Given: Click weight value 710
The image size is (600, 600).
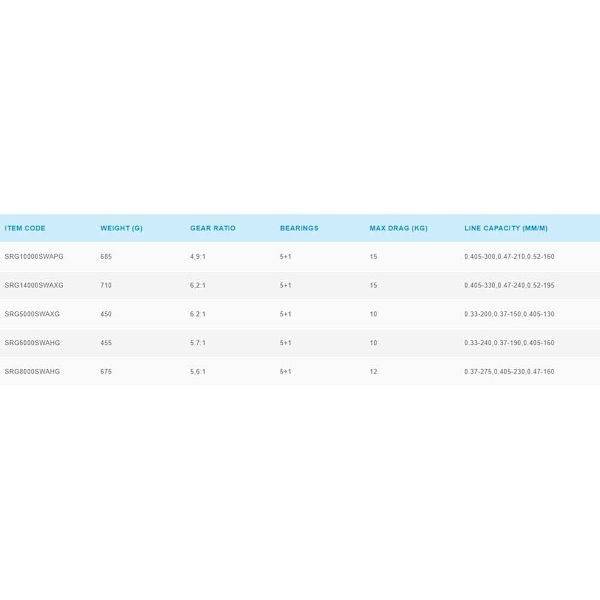Looking at the screenshot, I should pyautogui.click(x=106, y=285).
